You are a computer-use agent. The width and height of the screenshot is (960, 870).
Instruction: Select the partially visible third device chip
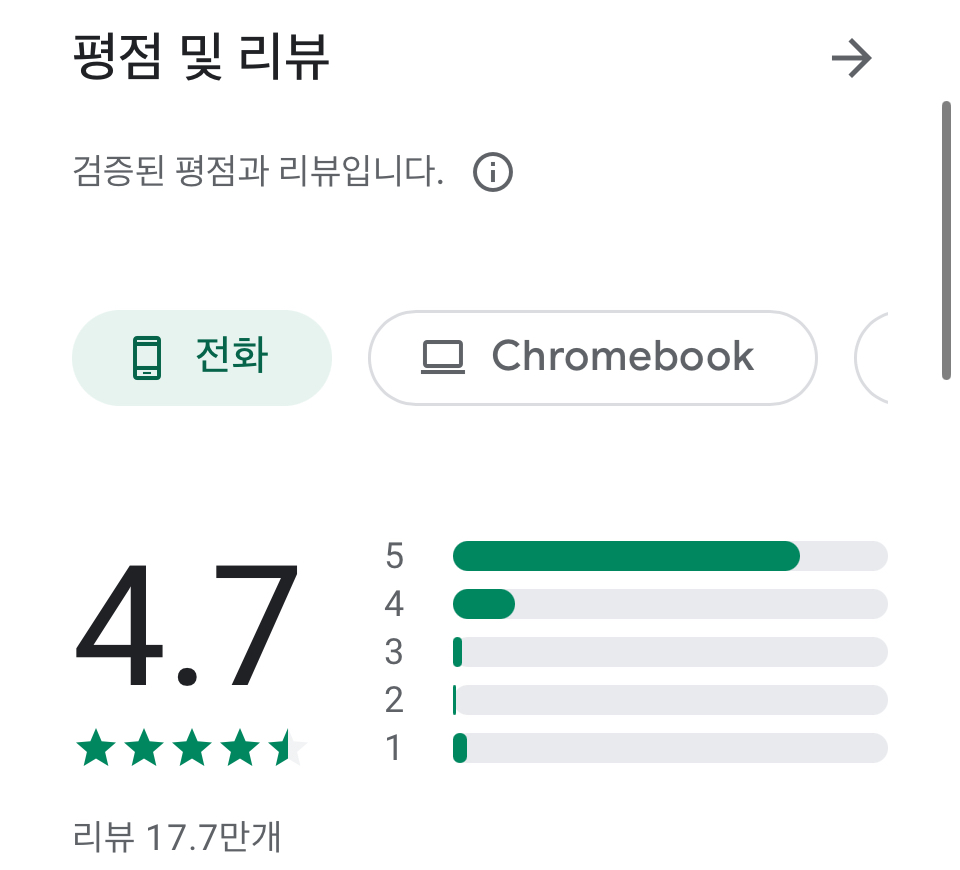(871, 358)
